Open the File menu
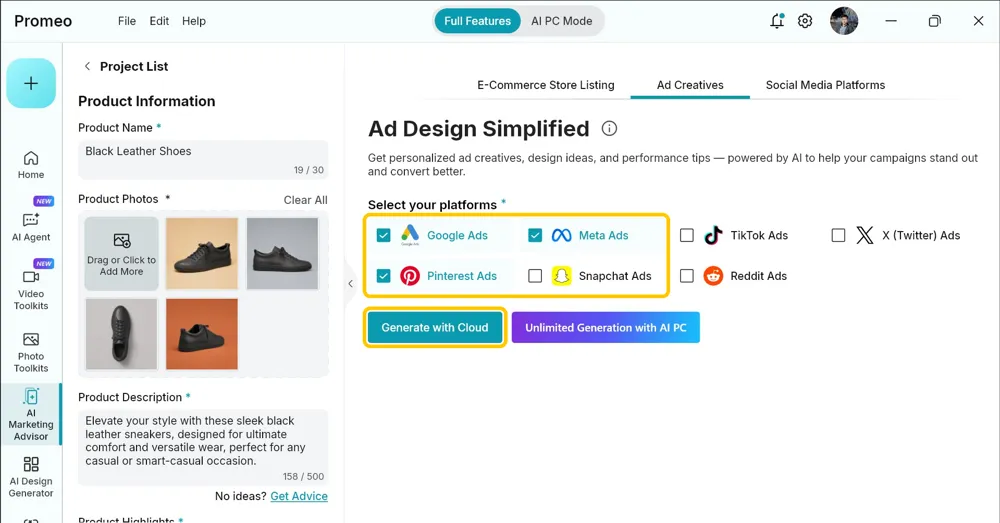This screenshot has height=523, width=1000. 127,21
